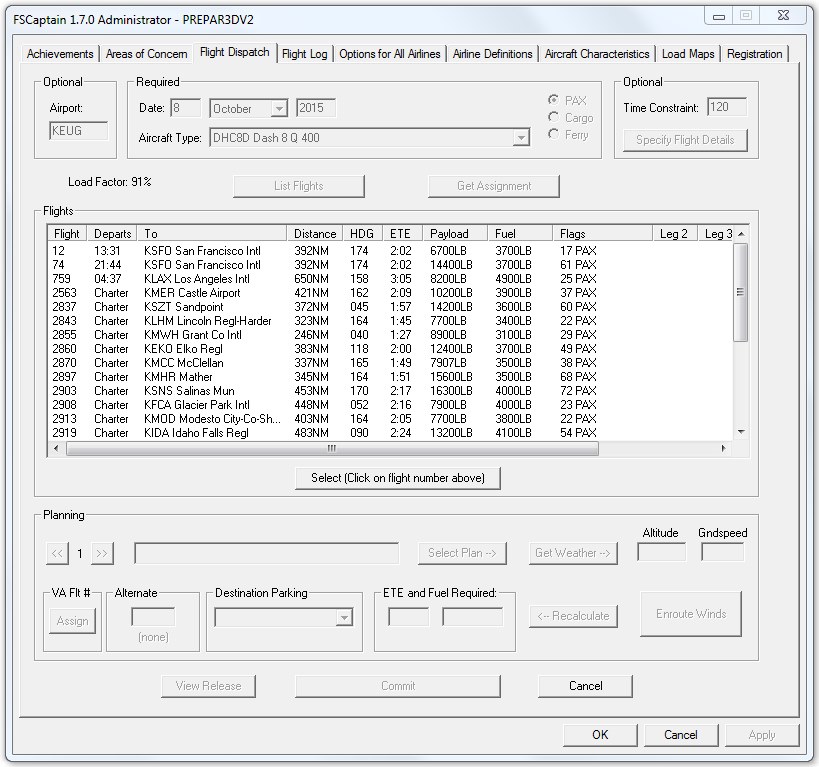
Task: Expand the Aircraft Type dropdown
Action: 521,138
